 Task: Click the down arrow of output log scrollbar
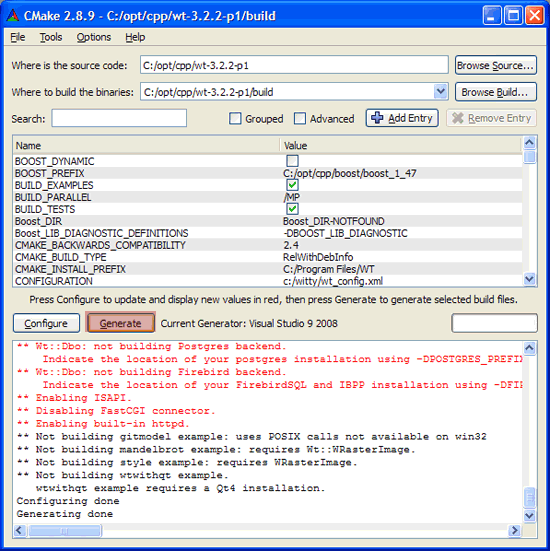[530, 516]
